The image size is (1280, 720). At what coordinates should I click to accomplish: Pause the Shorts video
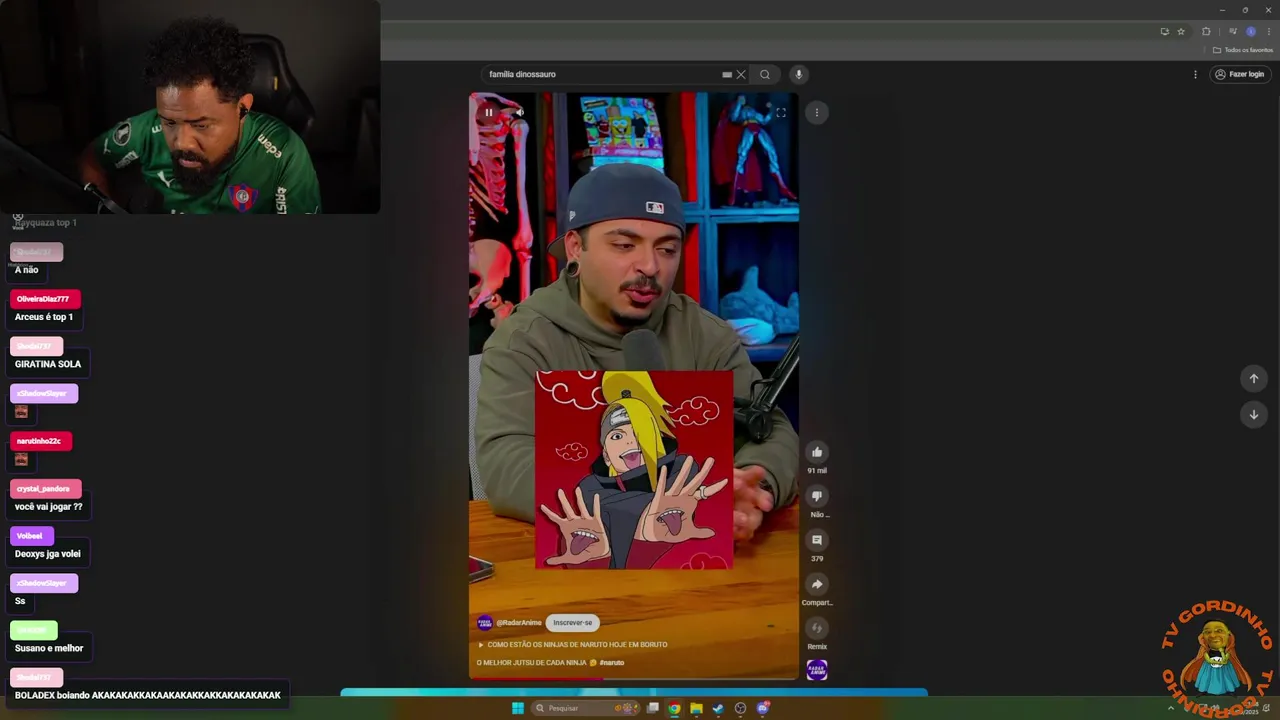click(x=488, y=113)
